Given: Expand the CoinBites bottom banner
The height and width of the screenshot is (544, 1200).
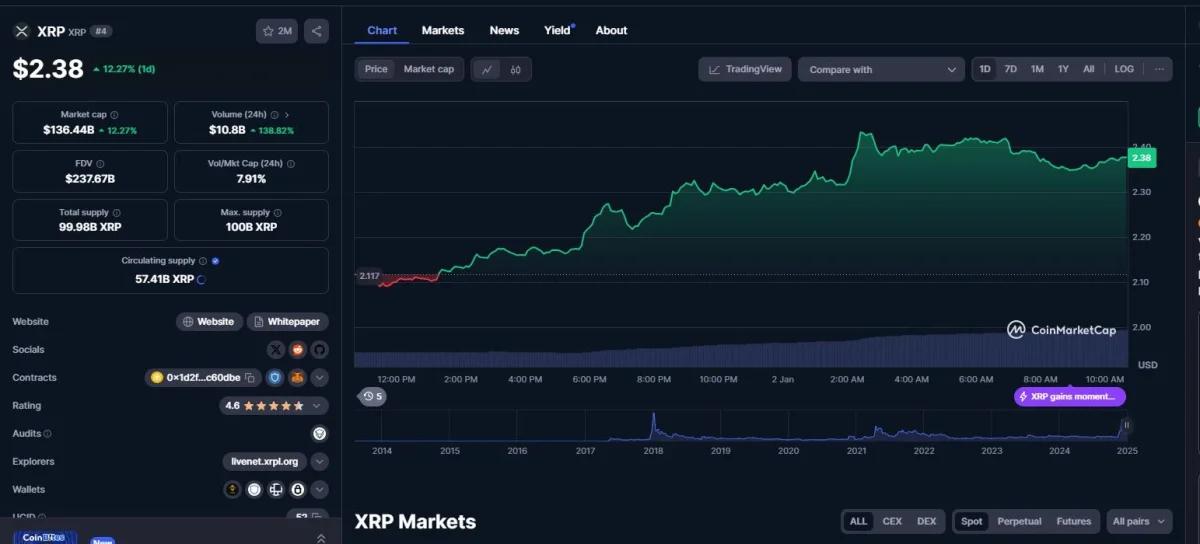Looking at the screenshot, I should pyautogui.click(x=320, y=538).
